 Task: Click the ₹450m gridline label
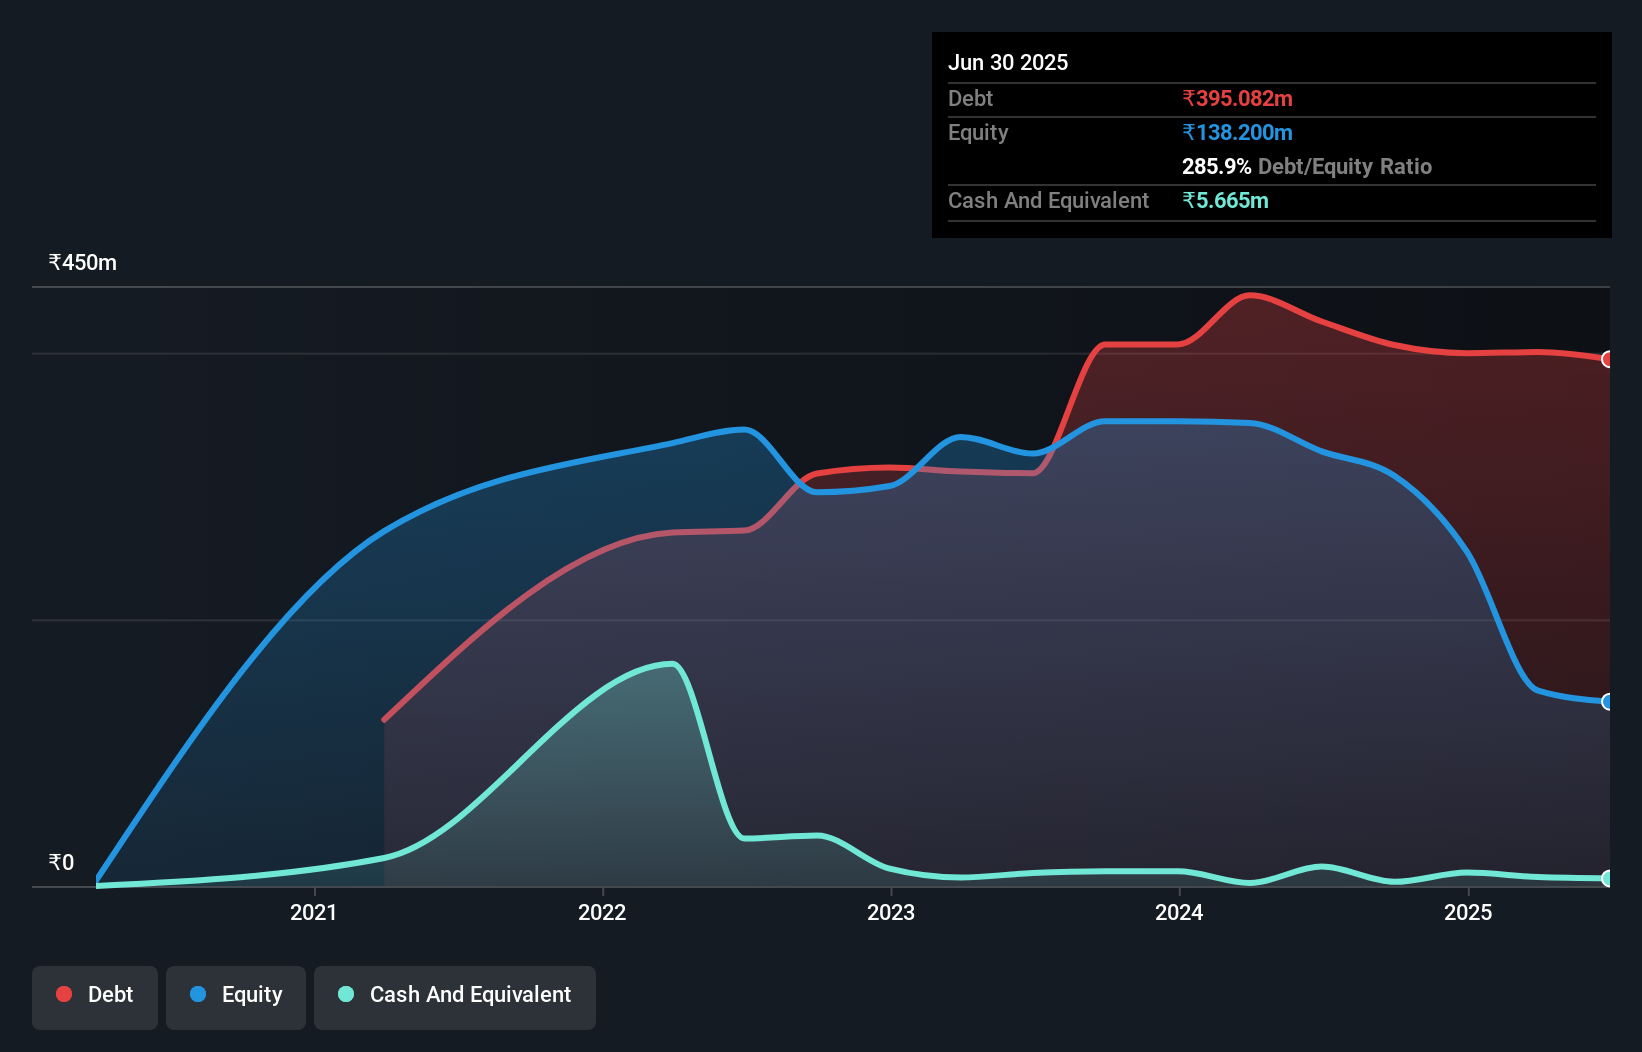coord(81,262)
